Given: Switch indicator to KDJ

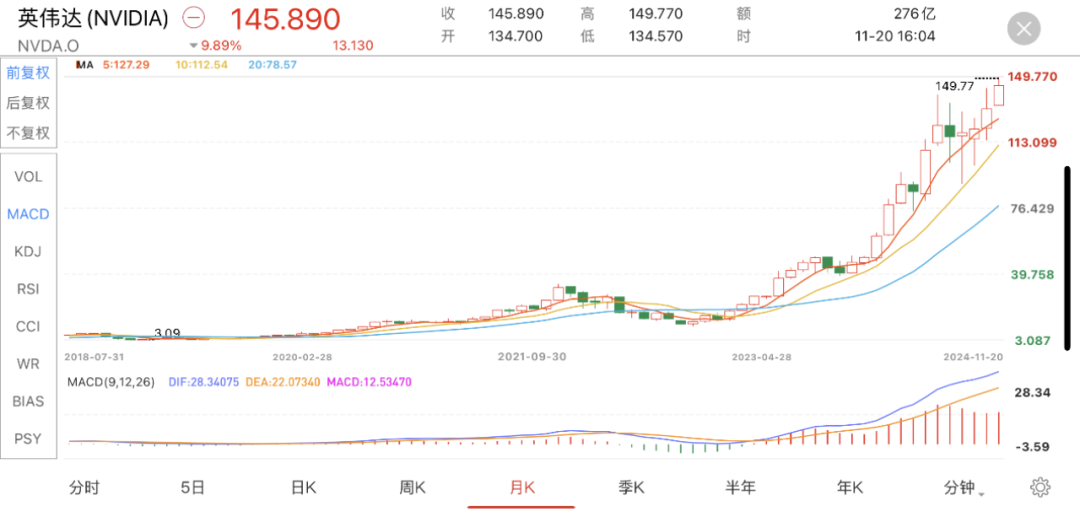Looking at the screenshot, I should pyautogui.click(x=28, y=251).
